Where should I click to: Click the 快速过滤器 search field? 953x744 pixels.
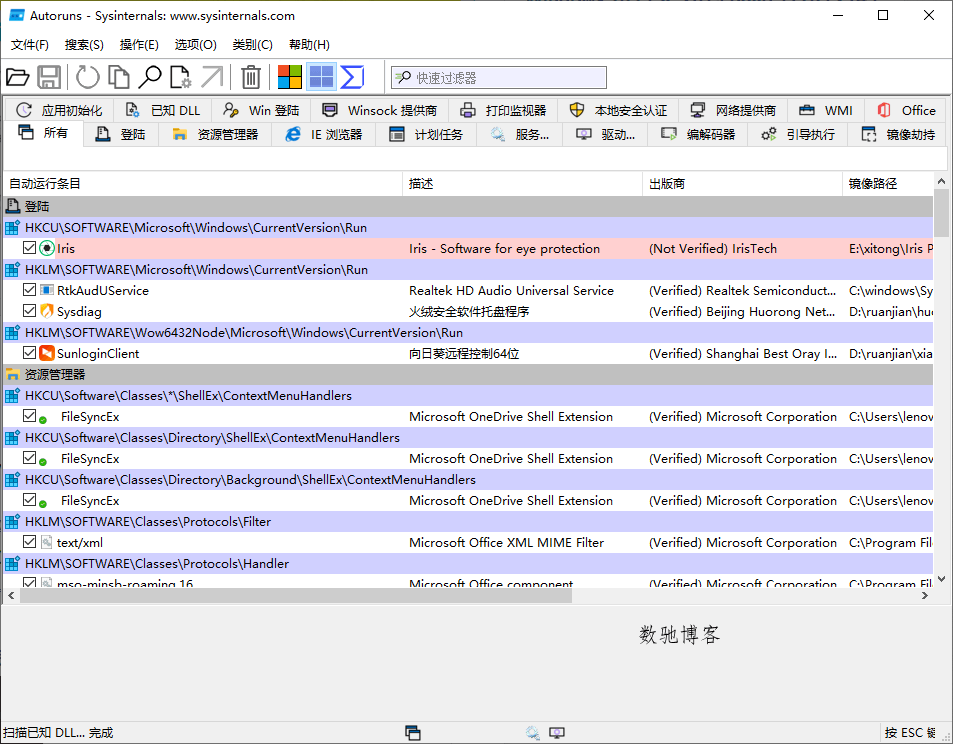[499, 78]
